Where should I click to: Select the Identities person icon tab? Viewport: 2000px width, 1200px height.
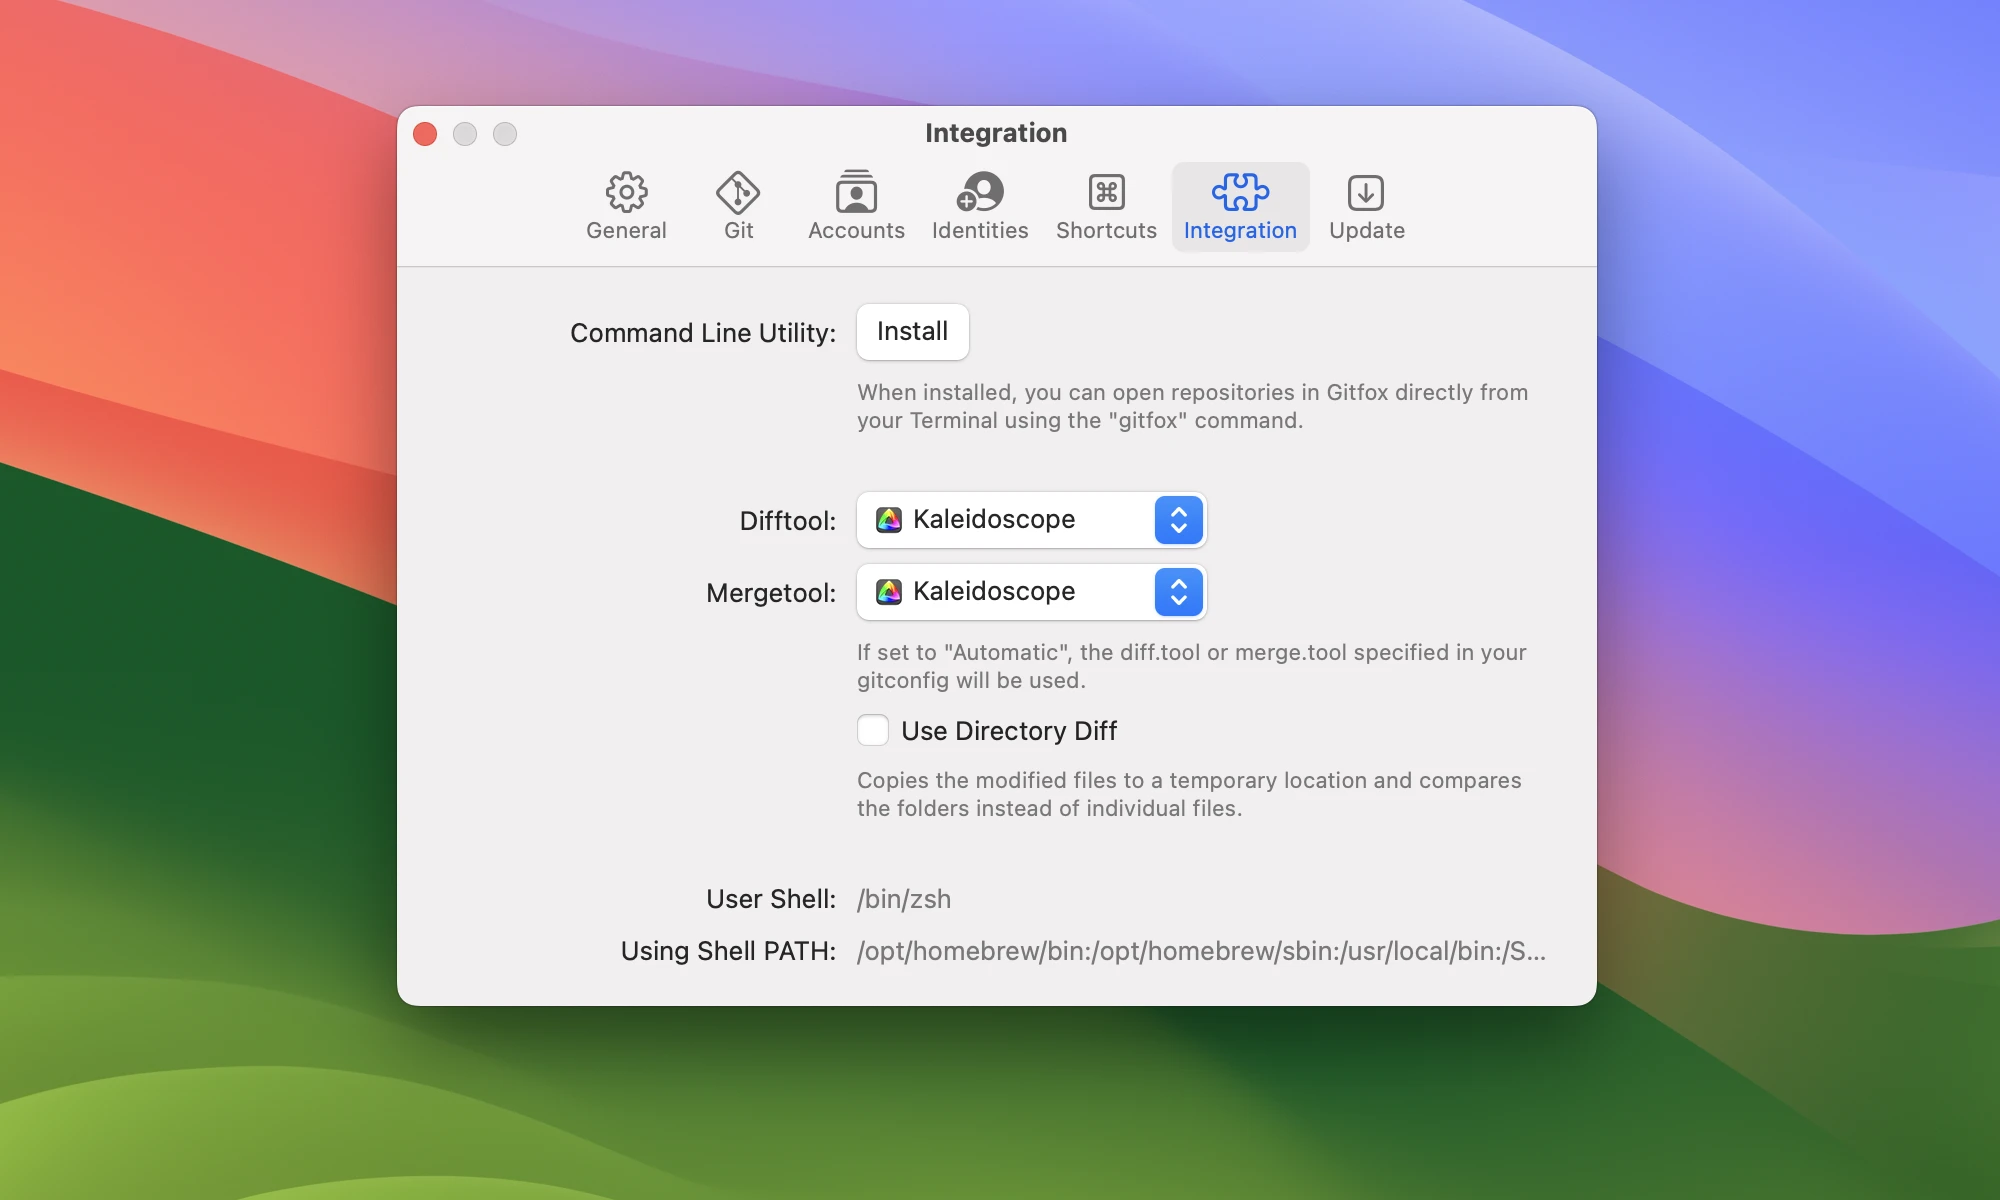[x=980, y=192]
